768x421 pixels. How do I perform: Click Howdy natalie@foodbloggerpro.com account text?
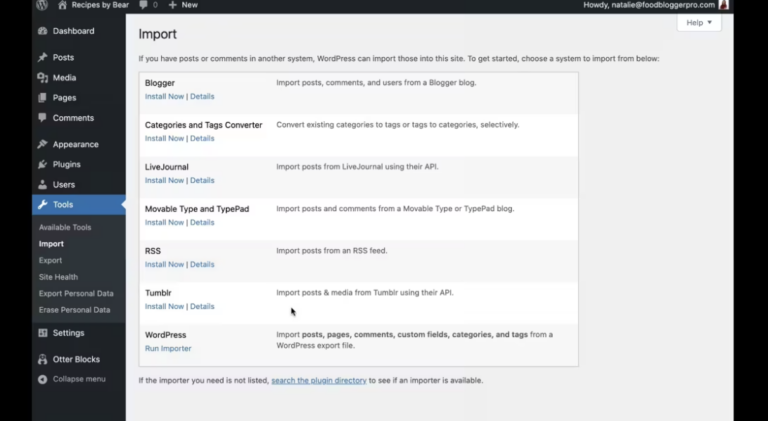click(649, 5)
